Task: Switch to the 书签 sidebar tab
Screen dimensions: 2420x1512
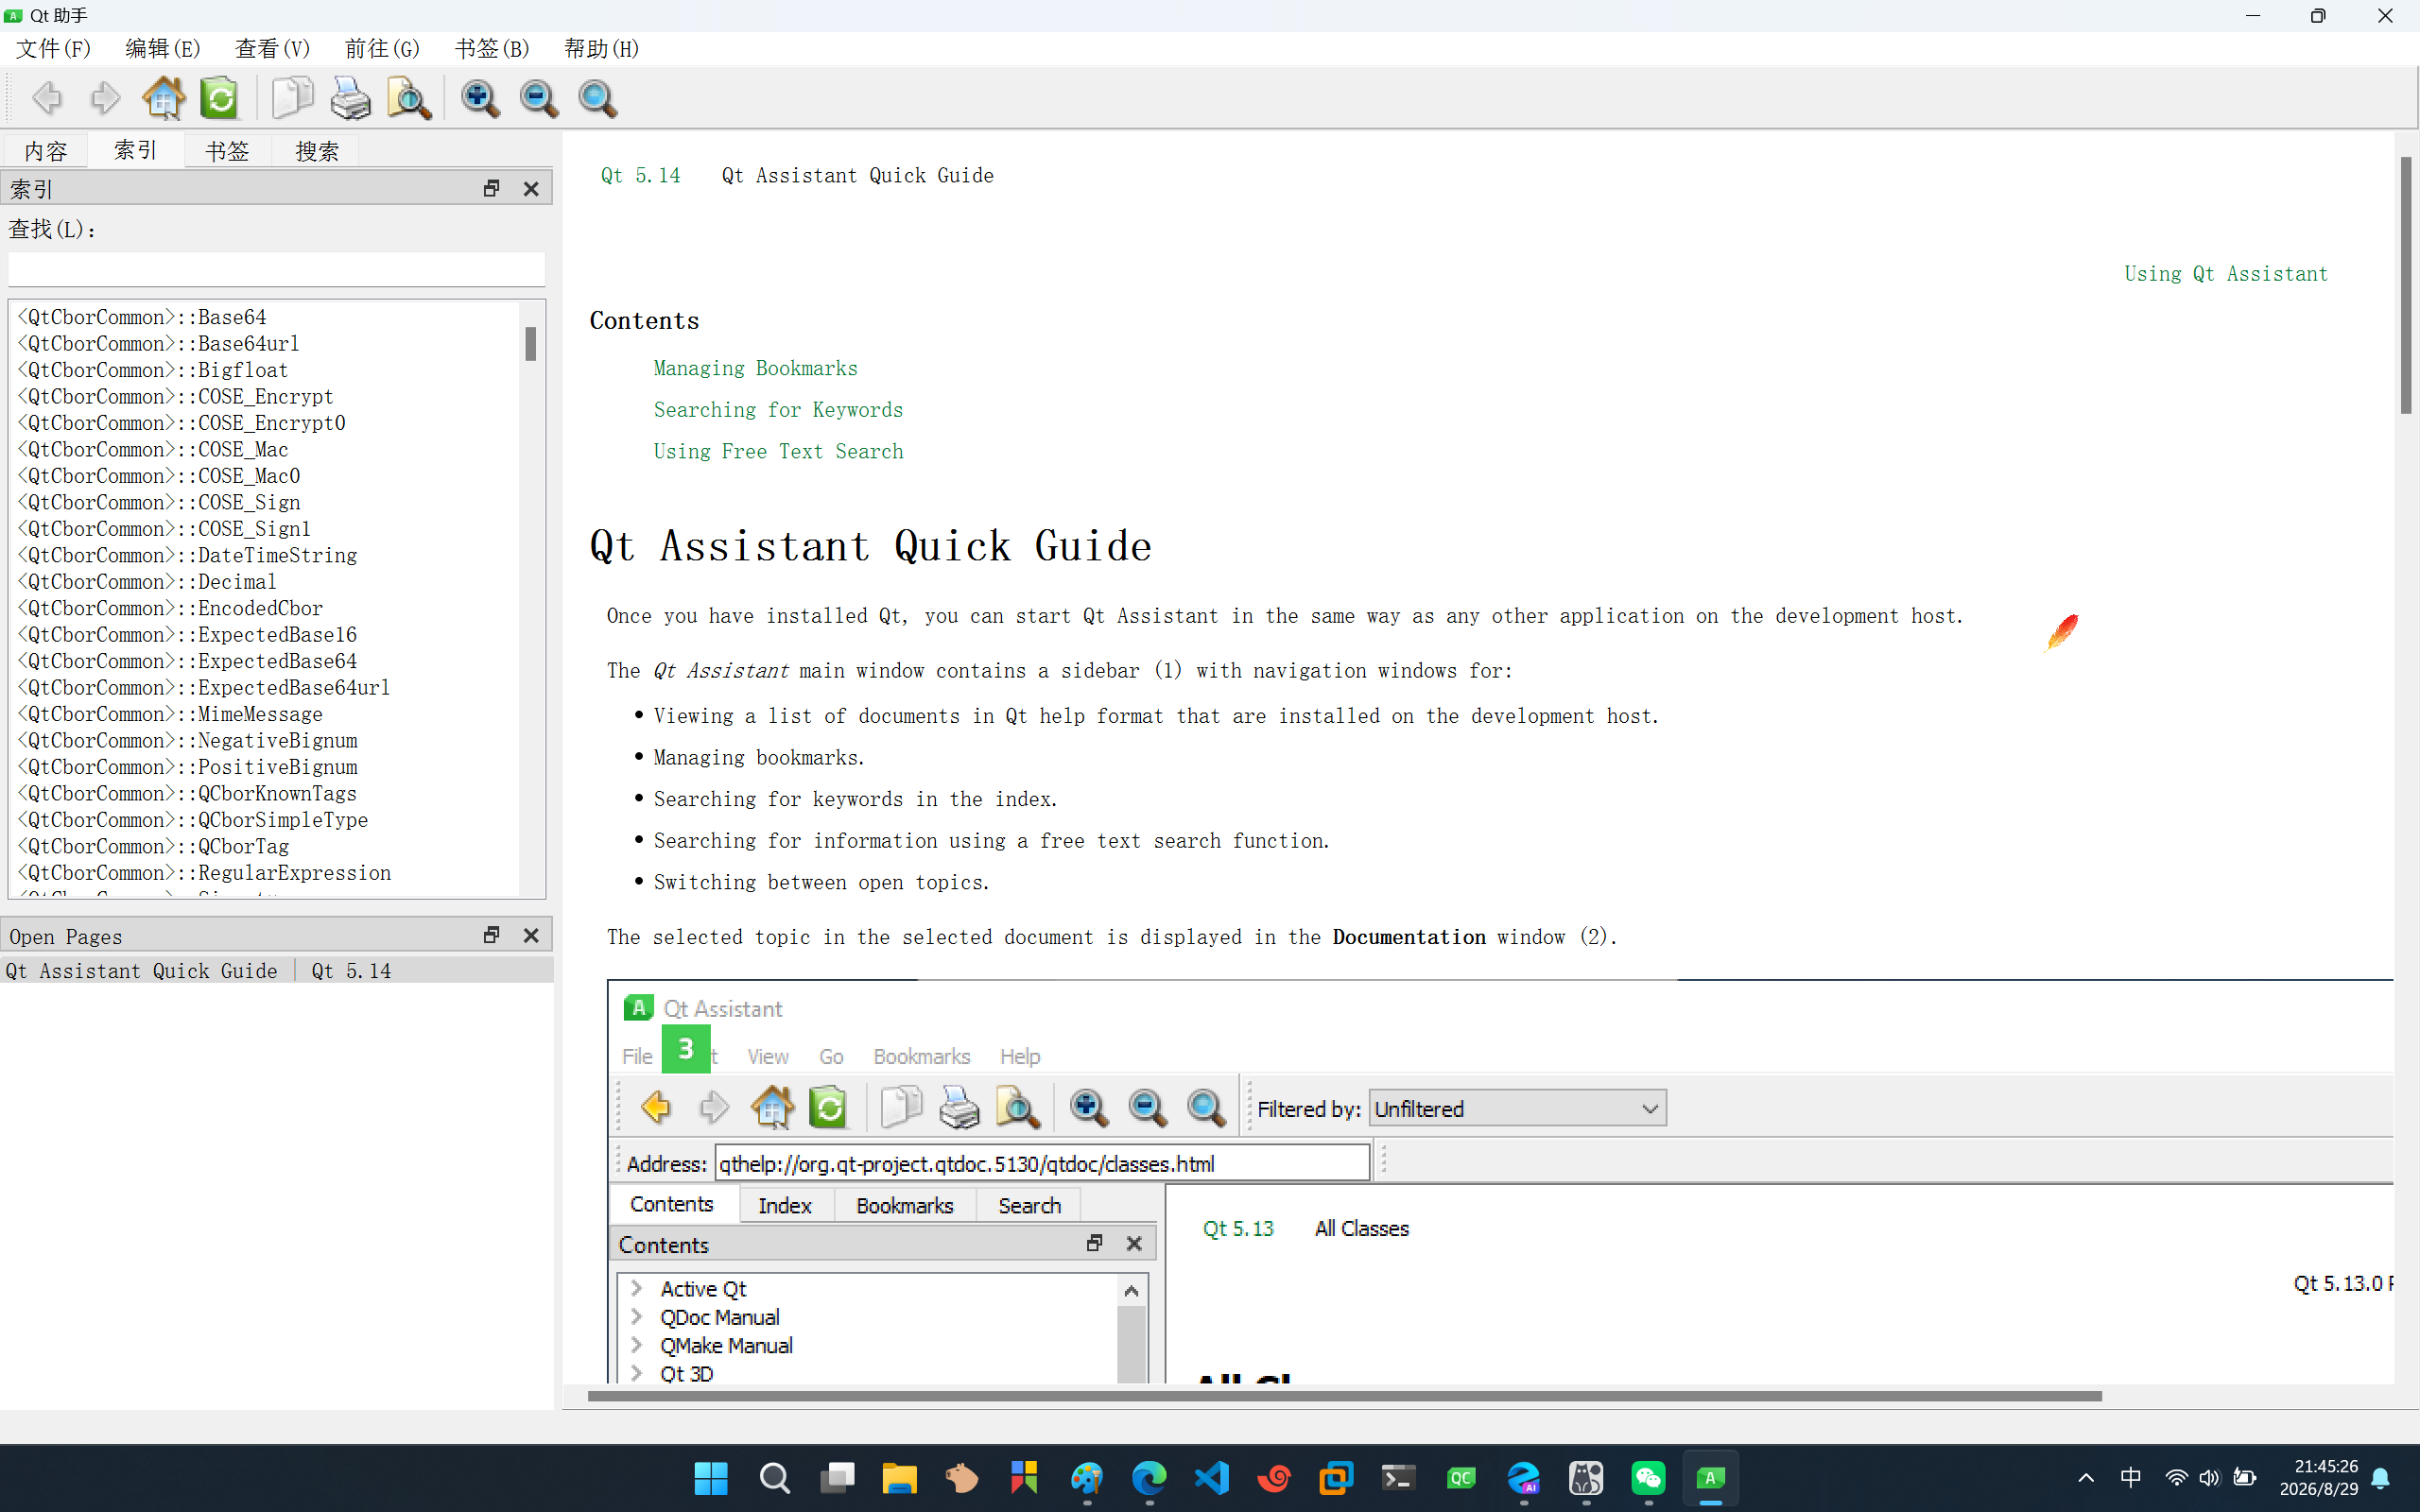Action: pos(227,151)
